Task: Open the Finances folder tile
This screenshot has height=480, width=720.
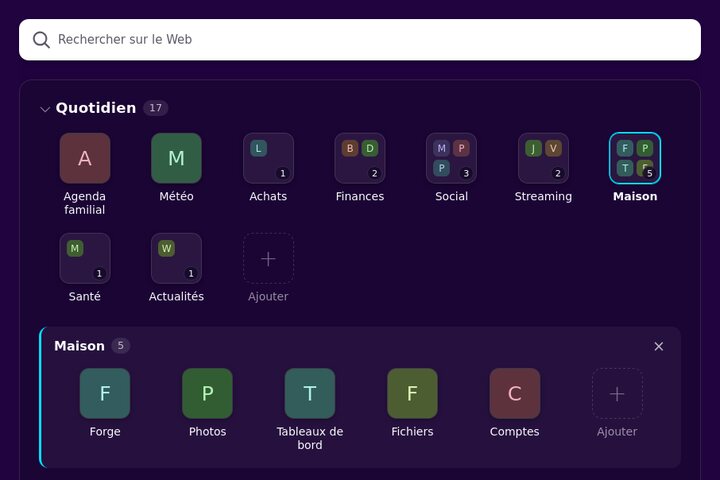Action: (x=360, y=158)
